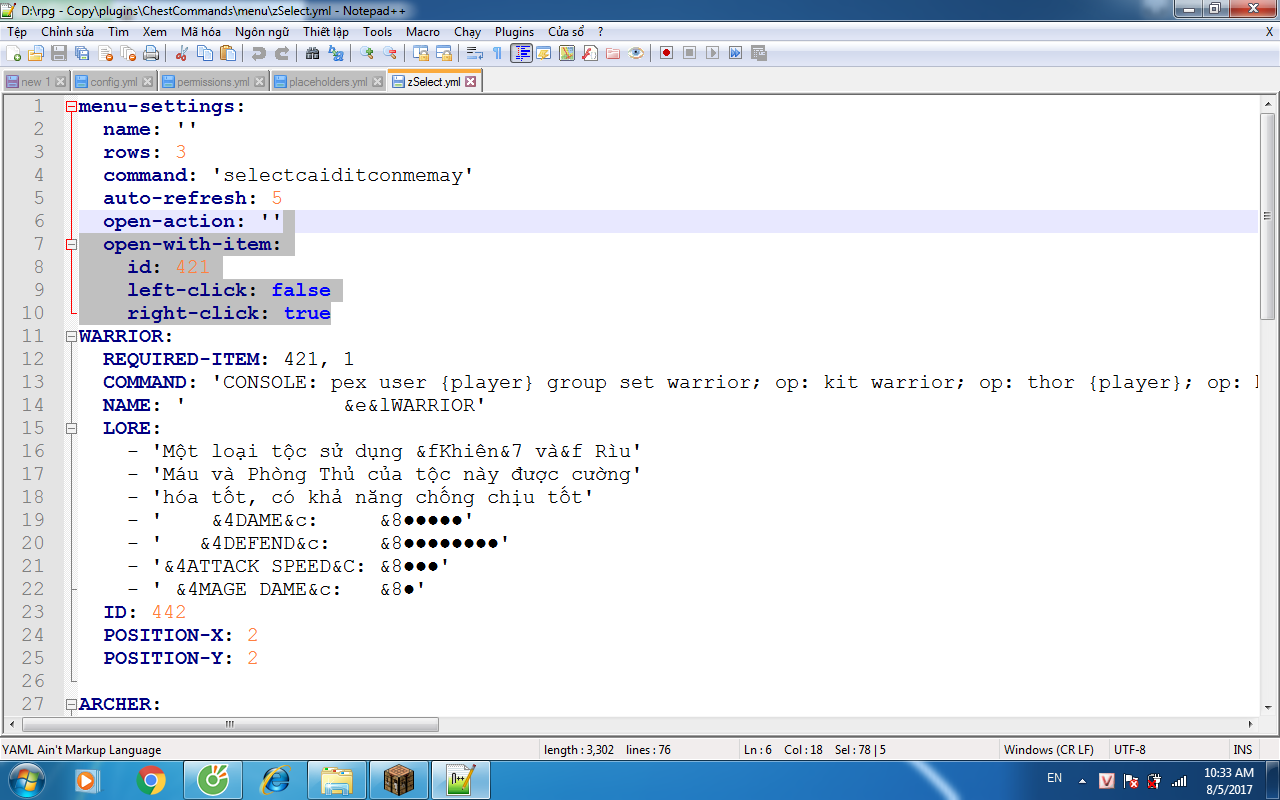Open the Folder as Workspace icon
Screen dimensions: 1280x800
613,53
